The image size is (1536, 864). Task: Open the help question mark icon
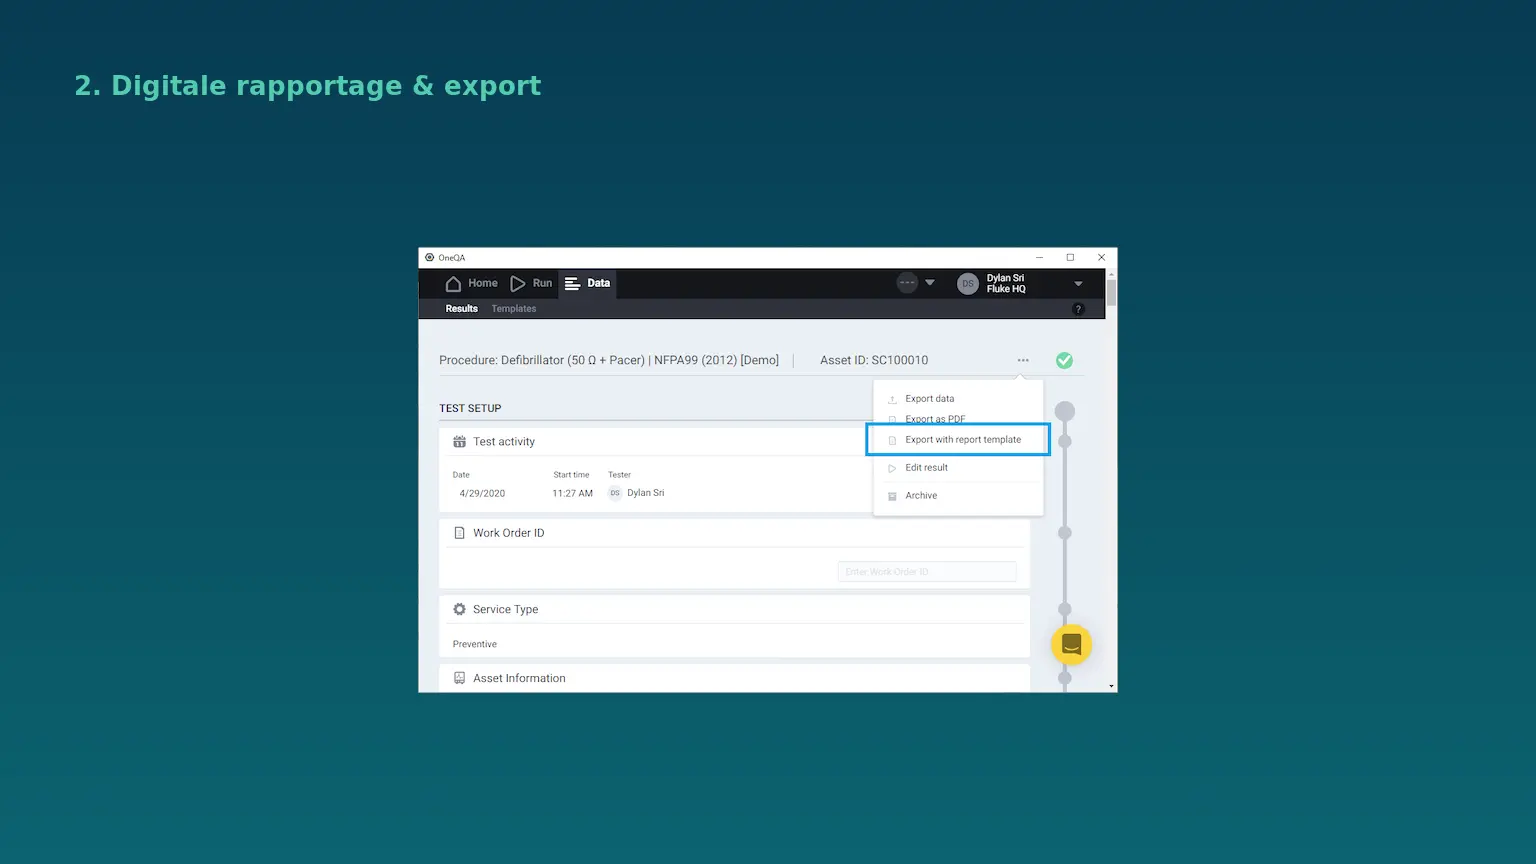tap(1078, 309)
